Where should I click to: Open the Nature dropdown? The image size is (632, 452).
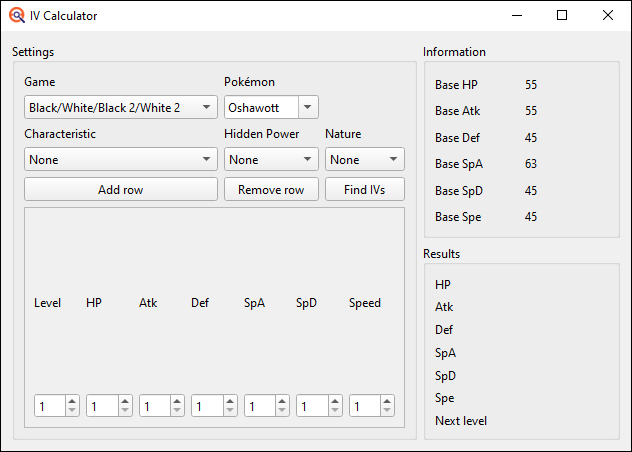[365, 159]
